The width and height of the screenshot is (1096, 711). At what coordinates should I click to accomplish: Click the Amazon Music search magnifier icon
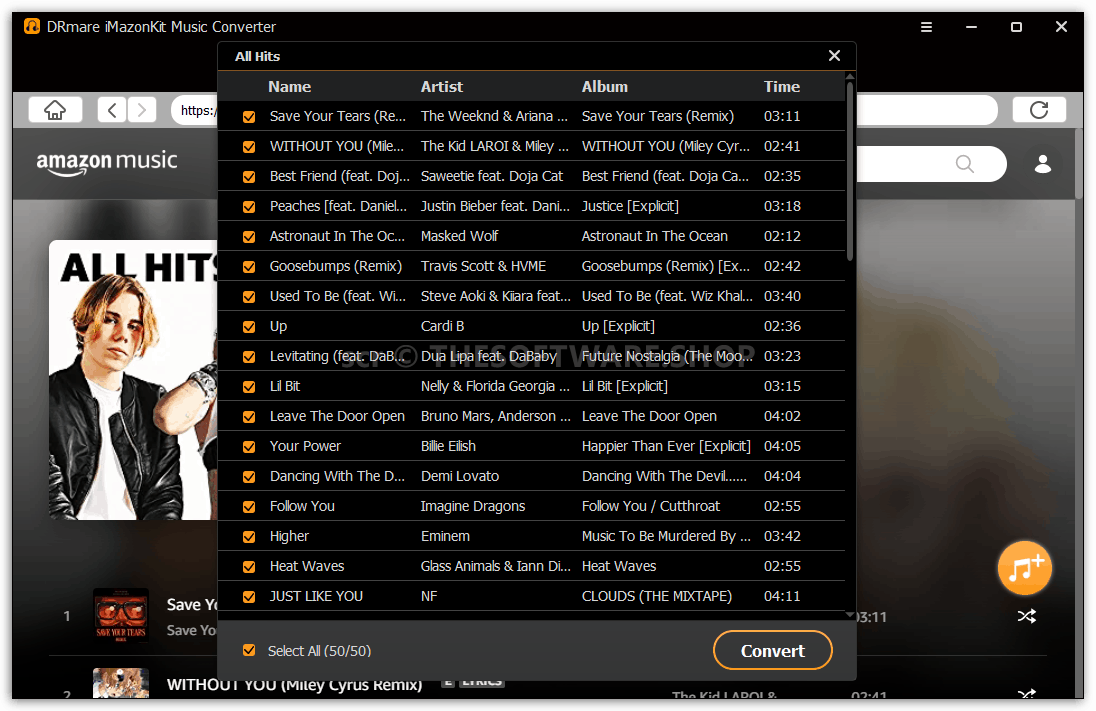pos(965,164)
